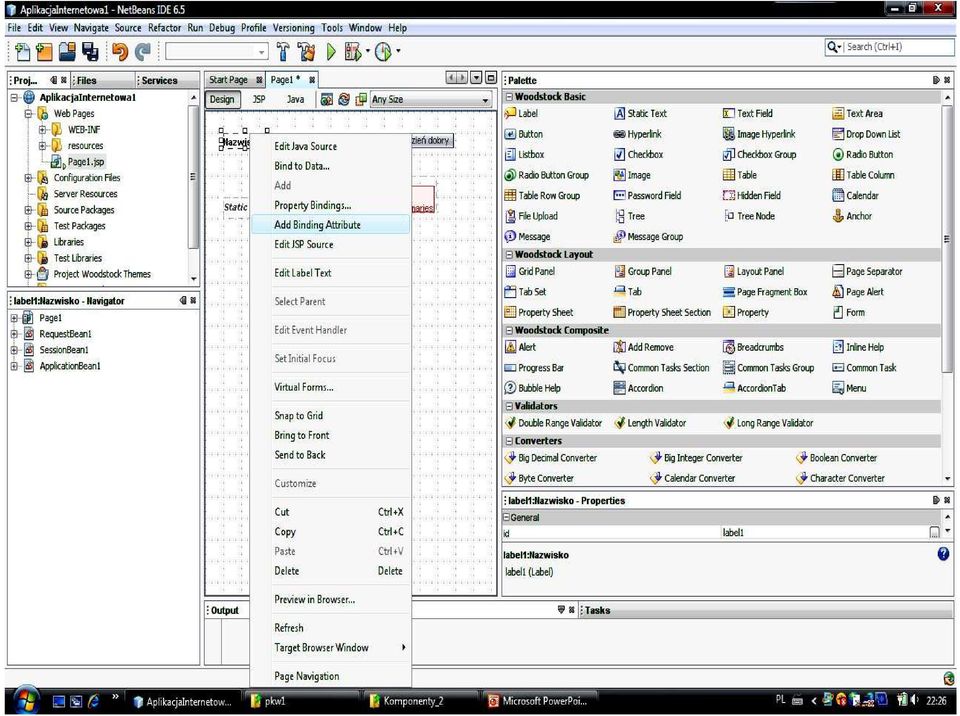Pick the Image Hyperlink palette component
The height and width of the screenshot is (716, 960).
pyautogui.click(x=759, y=134)
